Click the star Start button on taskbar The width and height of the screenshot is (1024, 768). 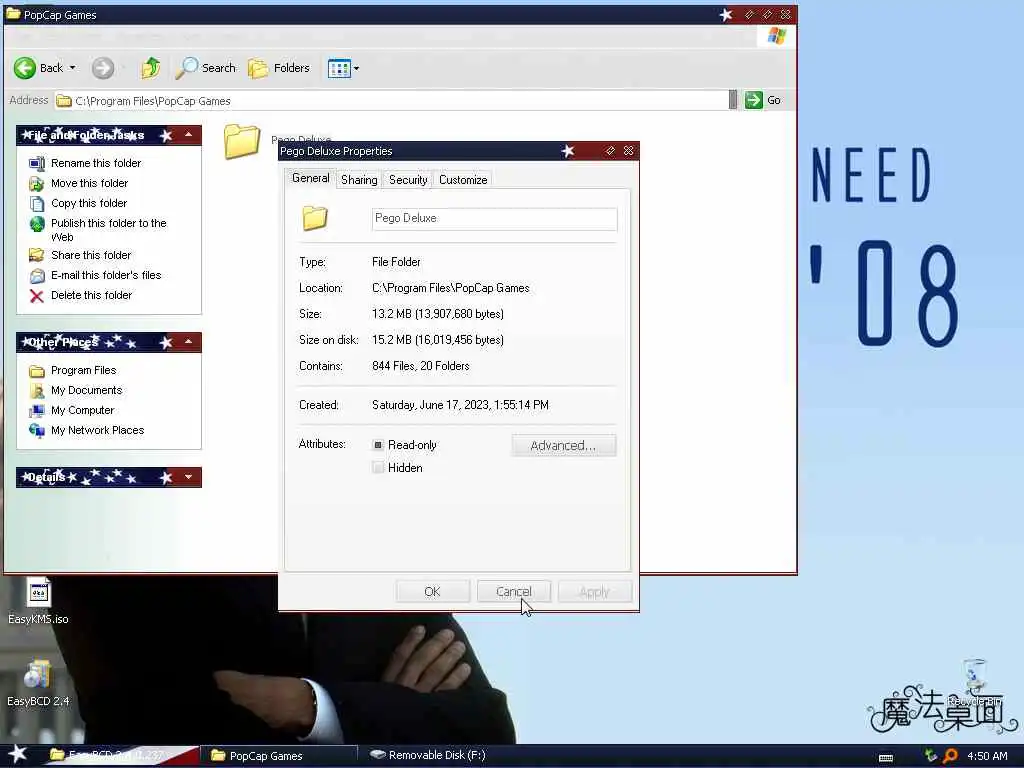click(x=18, y=754)
